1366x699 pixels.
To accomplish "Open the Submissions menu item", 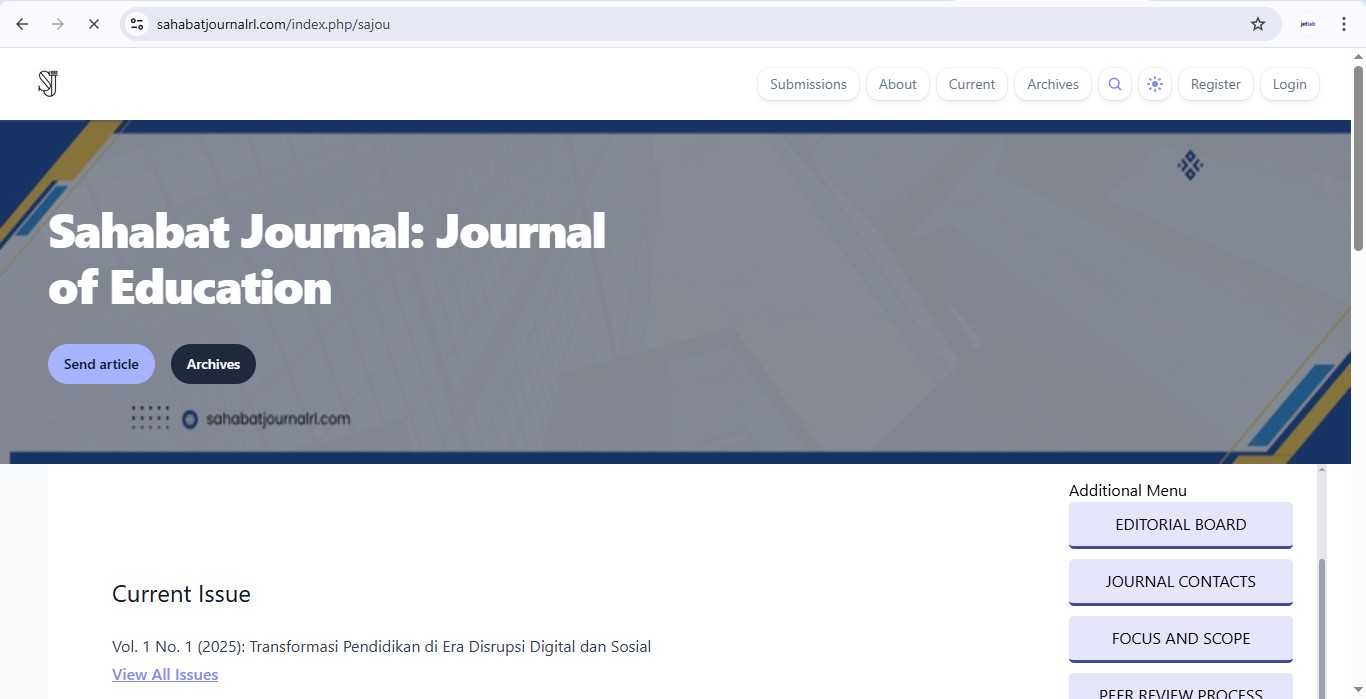I will [808, 84].
